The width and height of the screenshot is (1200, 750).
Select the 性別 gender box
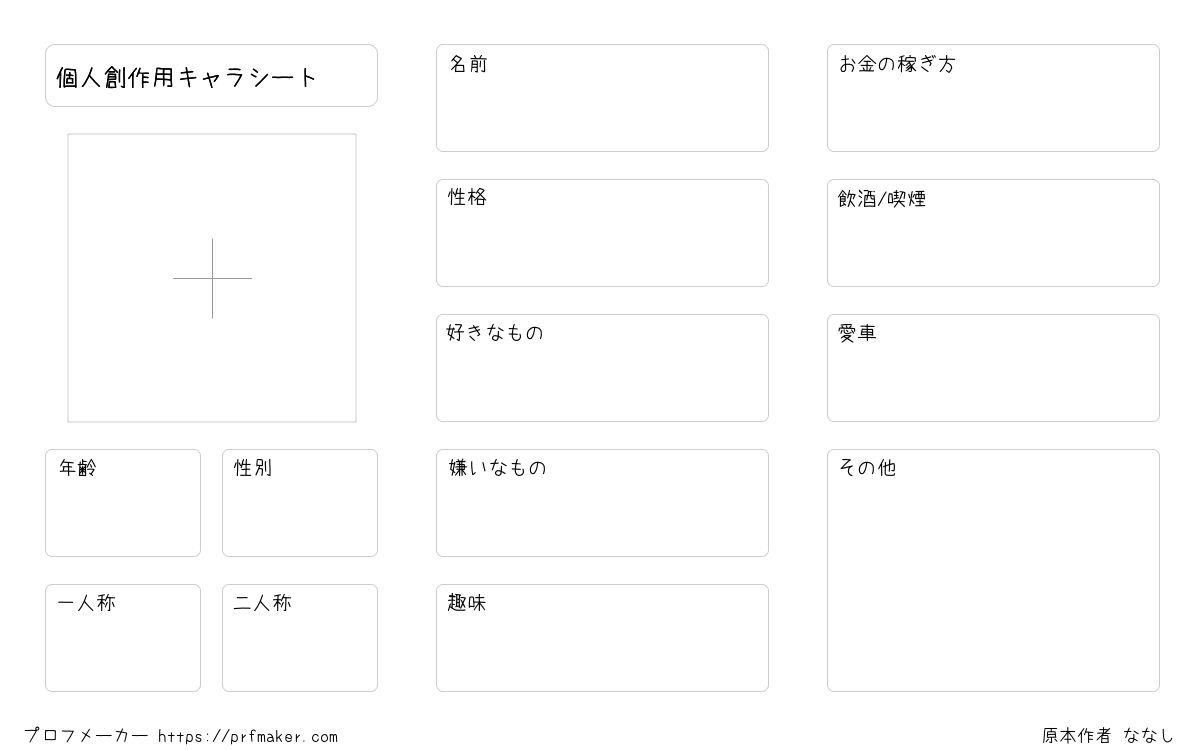pyautogui.click(x=300, y=503)
